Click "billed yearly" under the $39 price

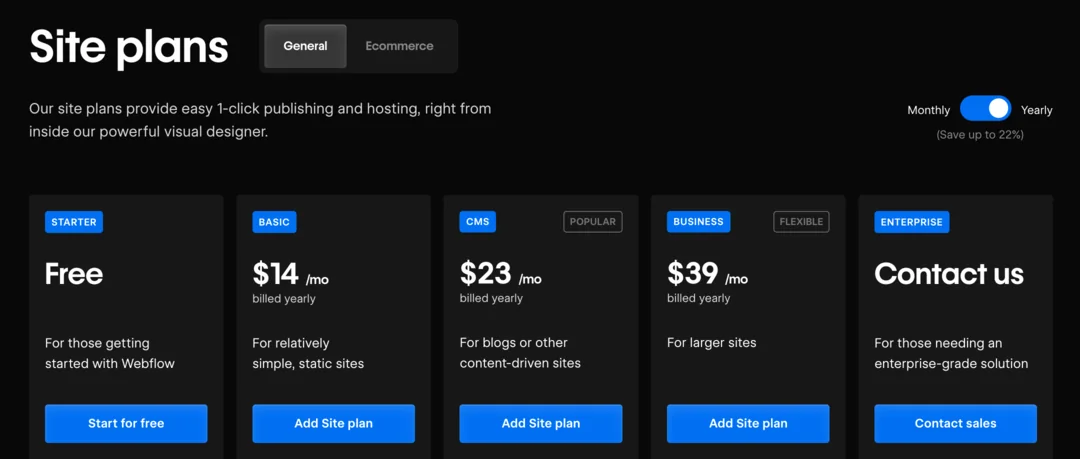[x=698, y=299]
